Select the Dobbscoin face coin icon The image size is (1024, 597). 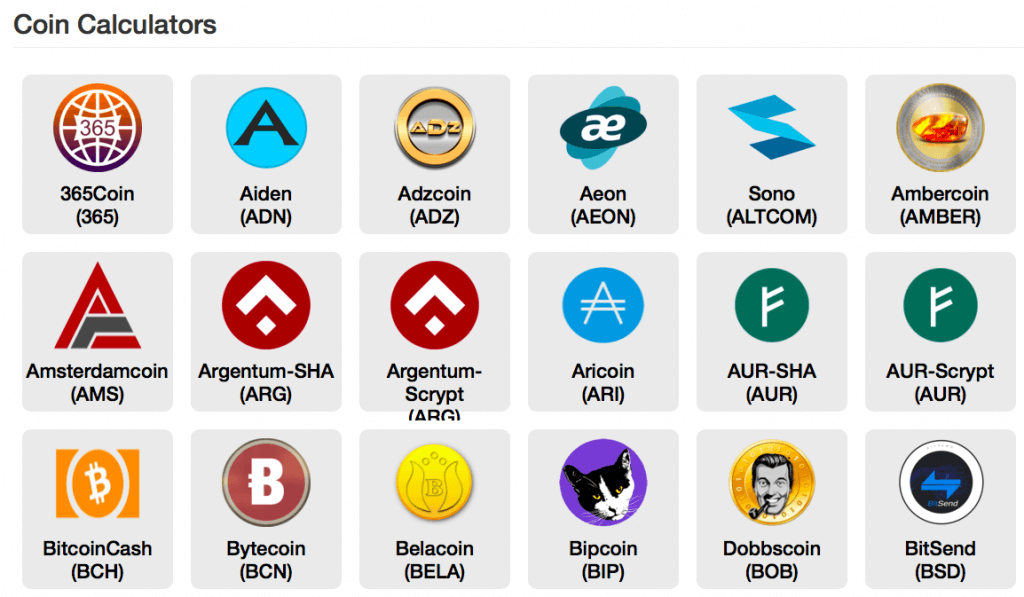(771, 483)
